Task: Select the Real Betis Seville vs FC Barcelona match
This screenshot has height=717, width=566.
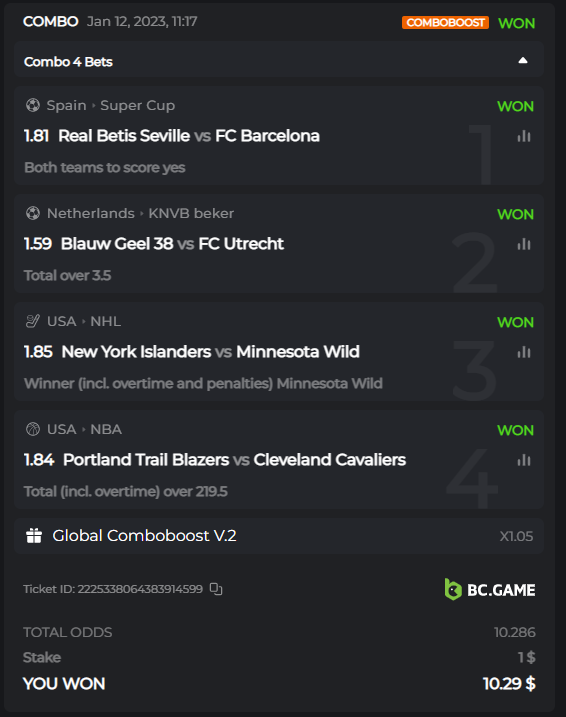Action: click(x=189, y=136)
